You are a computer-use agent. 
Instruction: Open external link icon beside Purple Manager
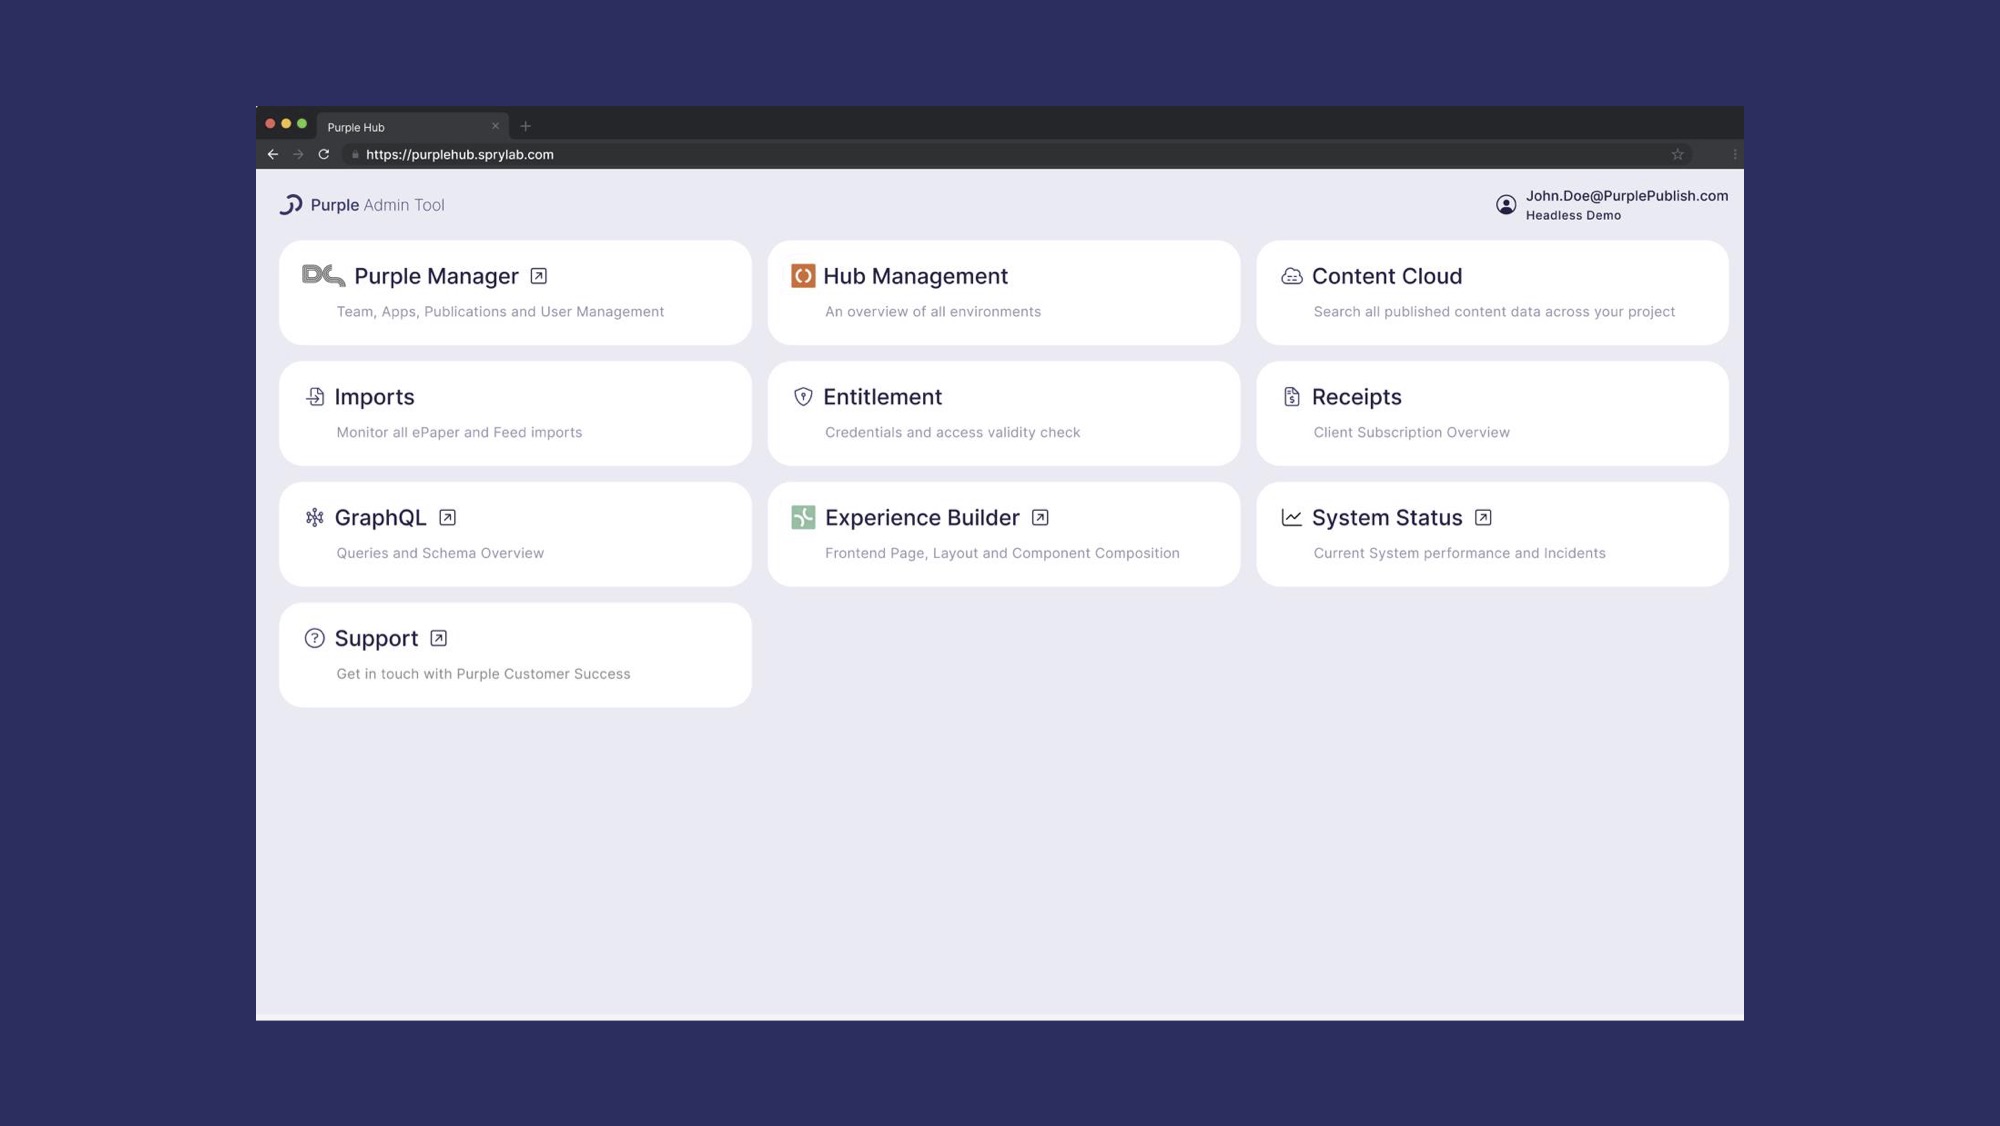pyautogui.click(x=538, y=276)
